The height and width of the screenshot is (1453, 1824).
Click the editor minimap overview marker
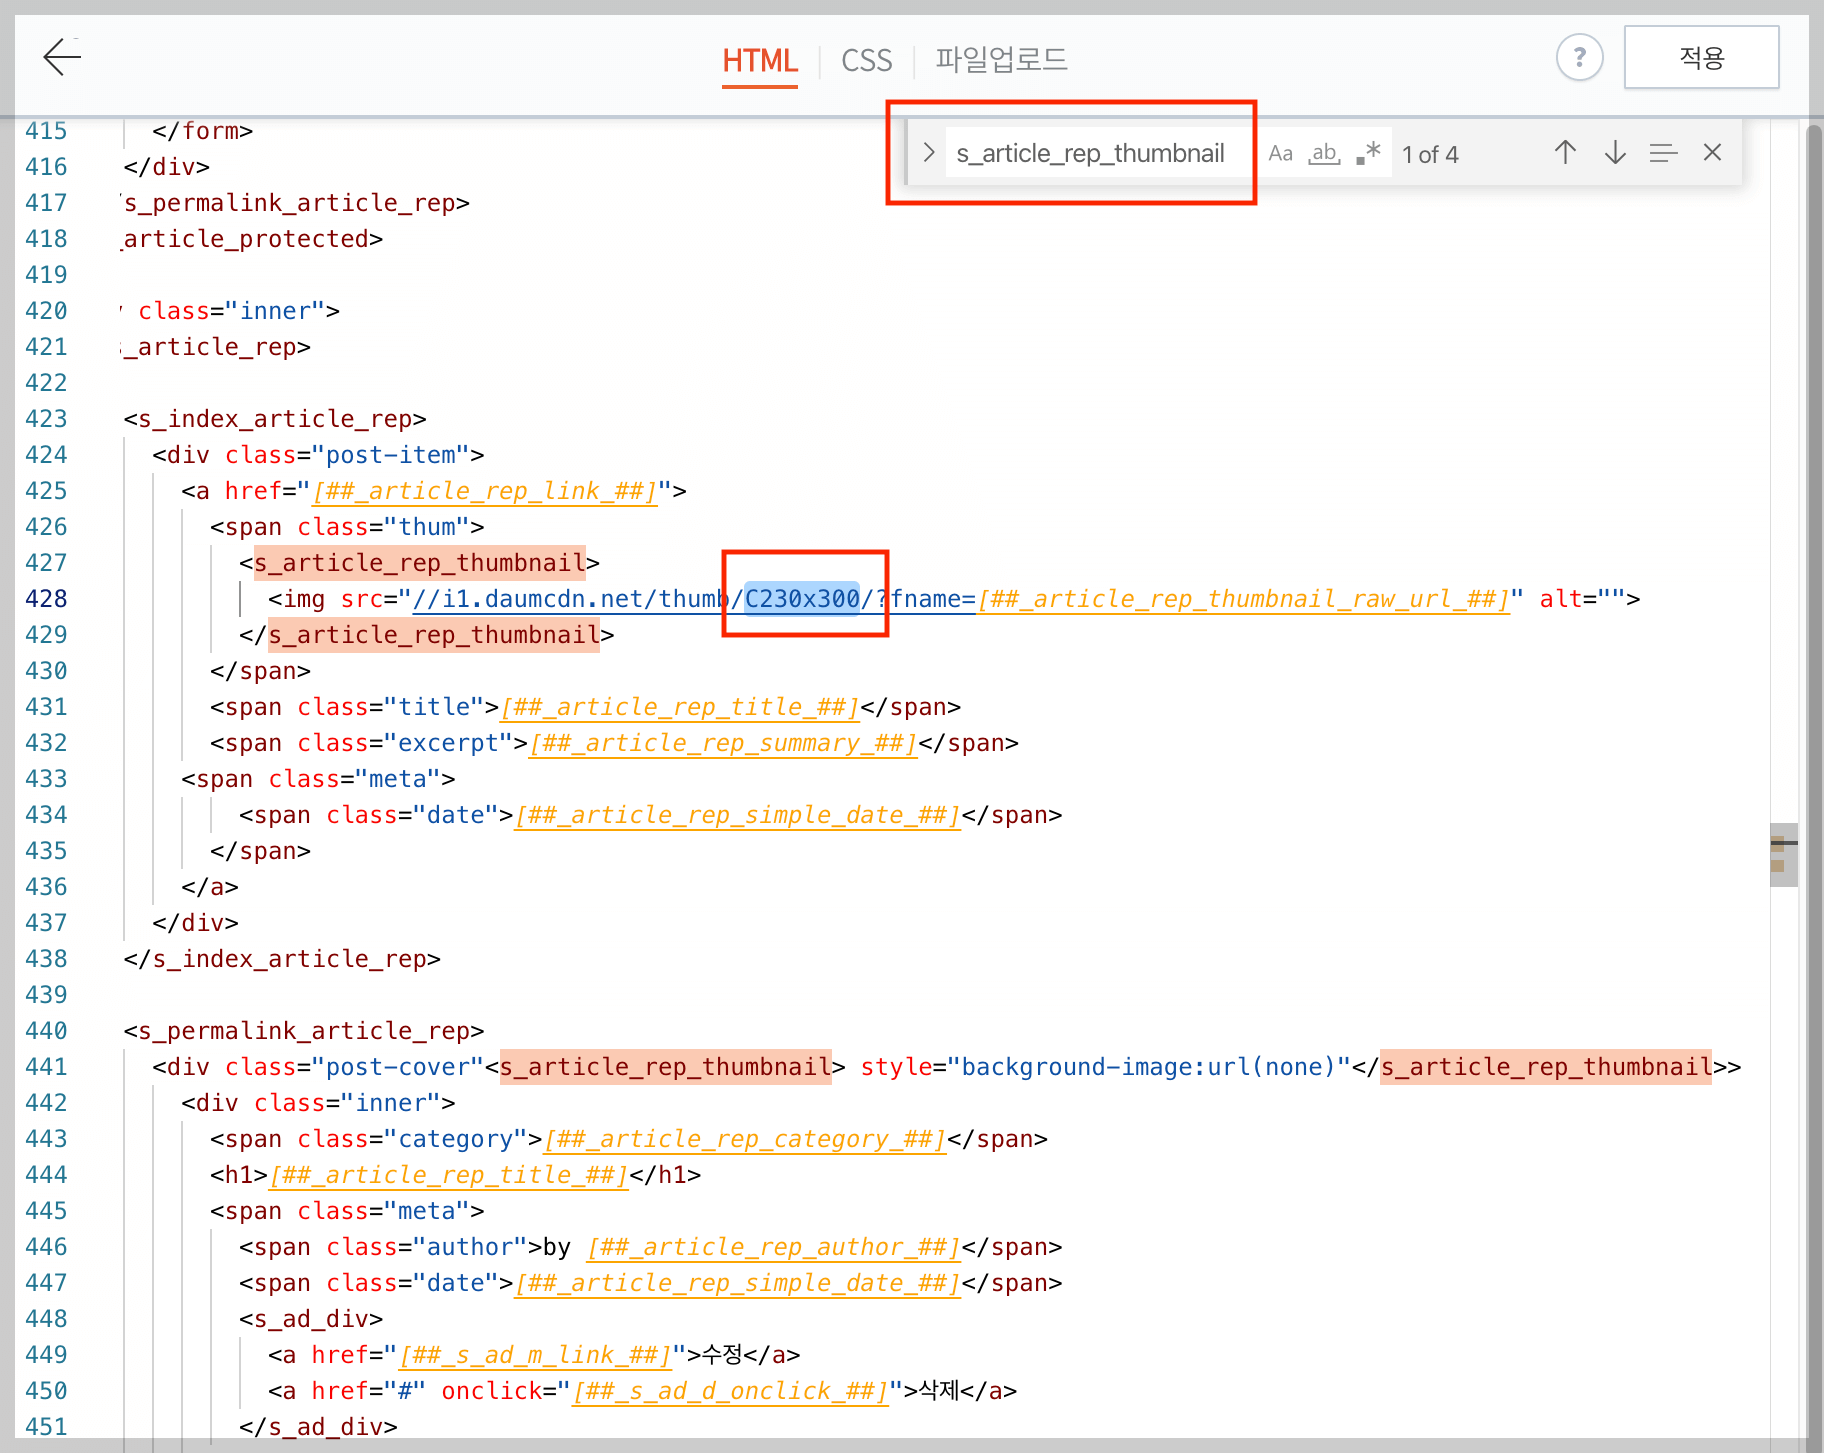1783,854
